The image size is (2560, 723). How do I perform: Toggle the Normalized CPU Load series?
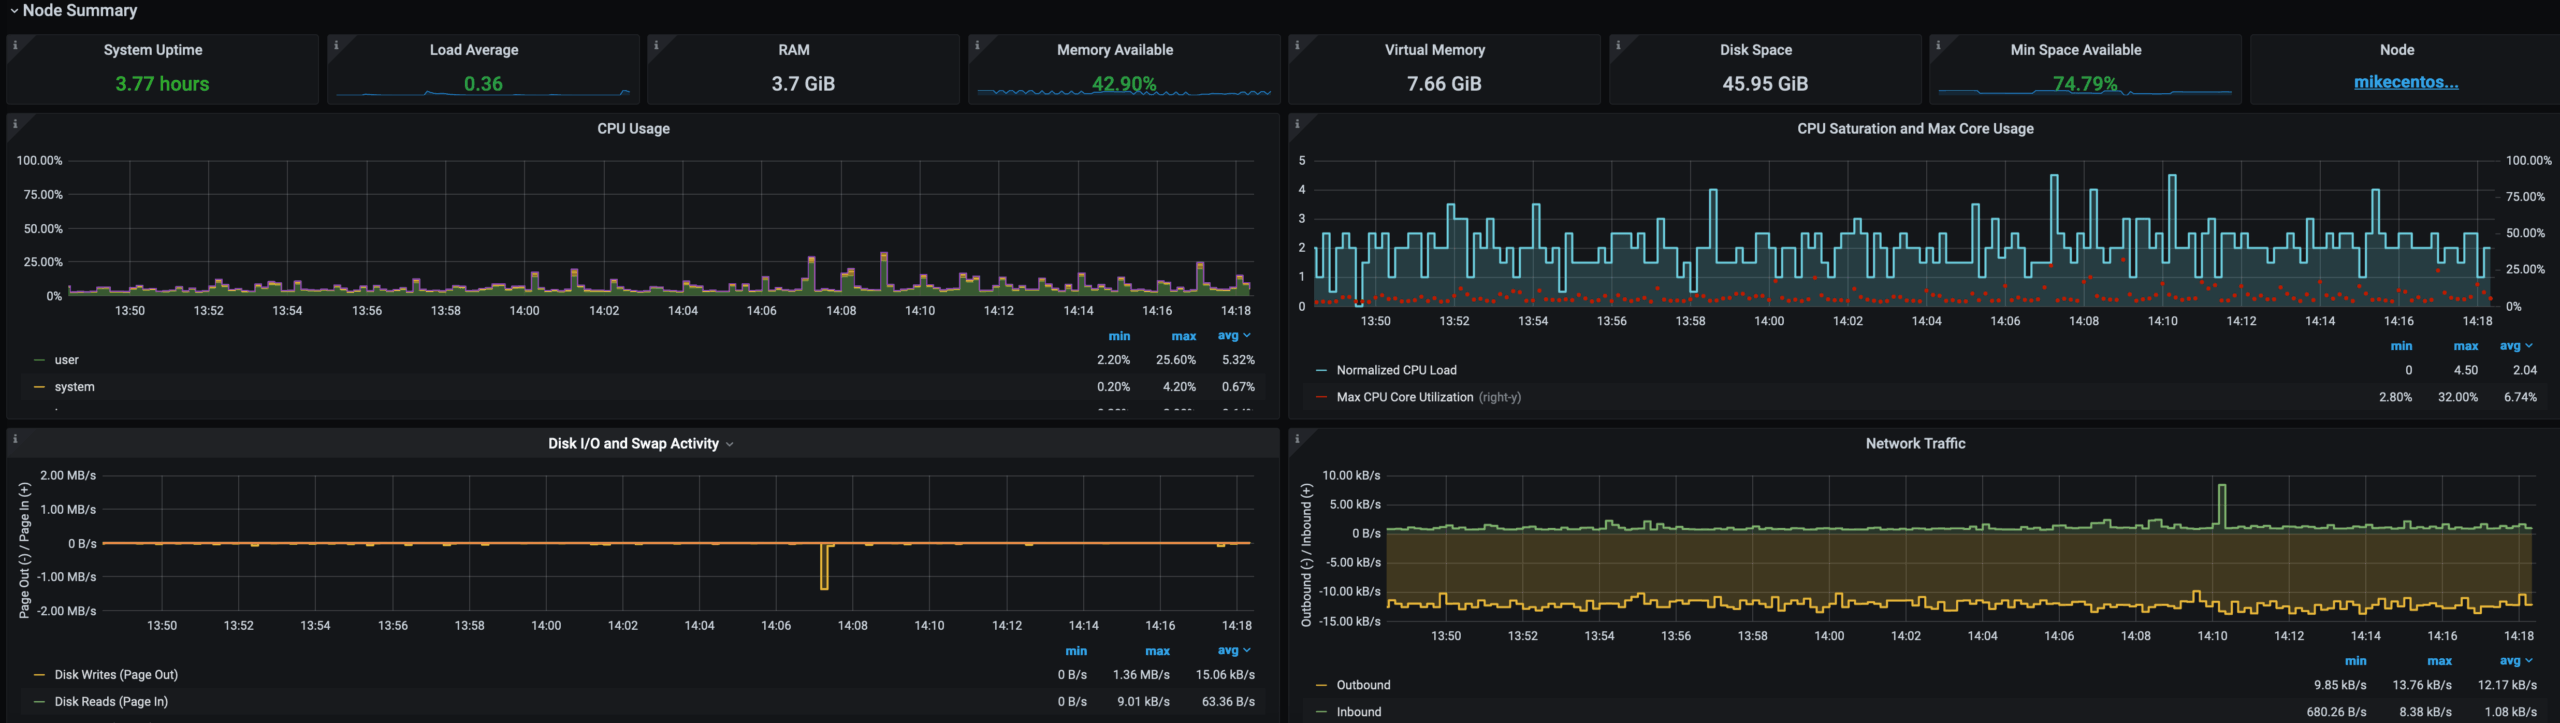pyautogui.click(x=1396, y=370)
